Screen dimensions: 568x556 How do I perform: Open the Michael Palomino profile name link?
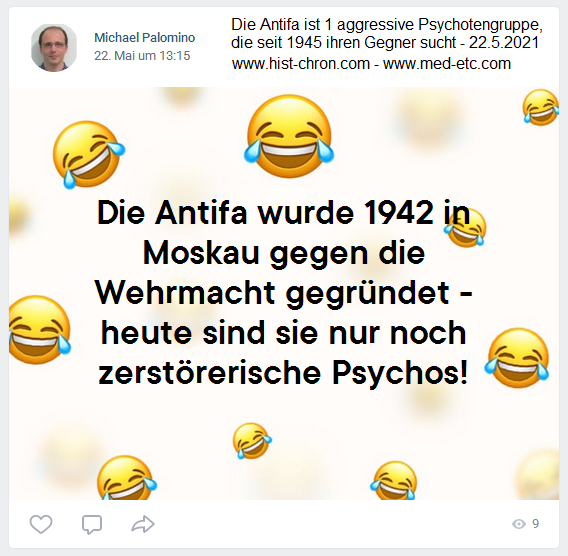click(x=145, y=37)
